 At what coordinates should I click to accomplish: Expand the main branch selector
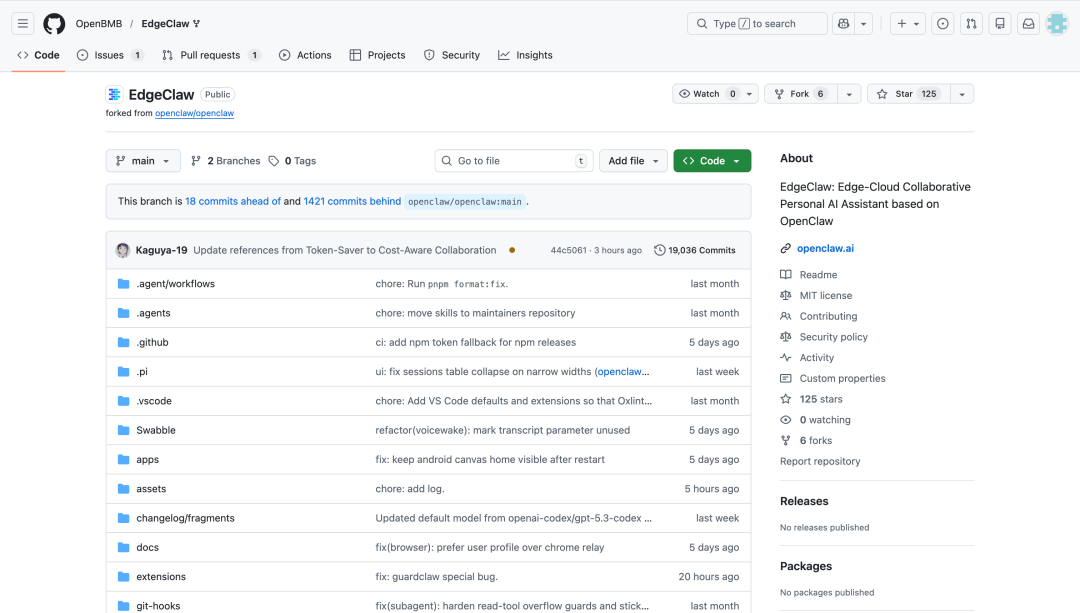pyautogui.click(x=143, y=161)
